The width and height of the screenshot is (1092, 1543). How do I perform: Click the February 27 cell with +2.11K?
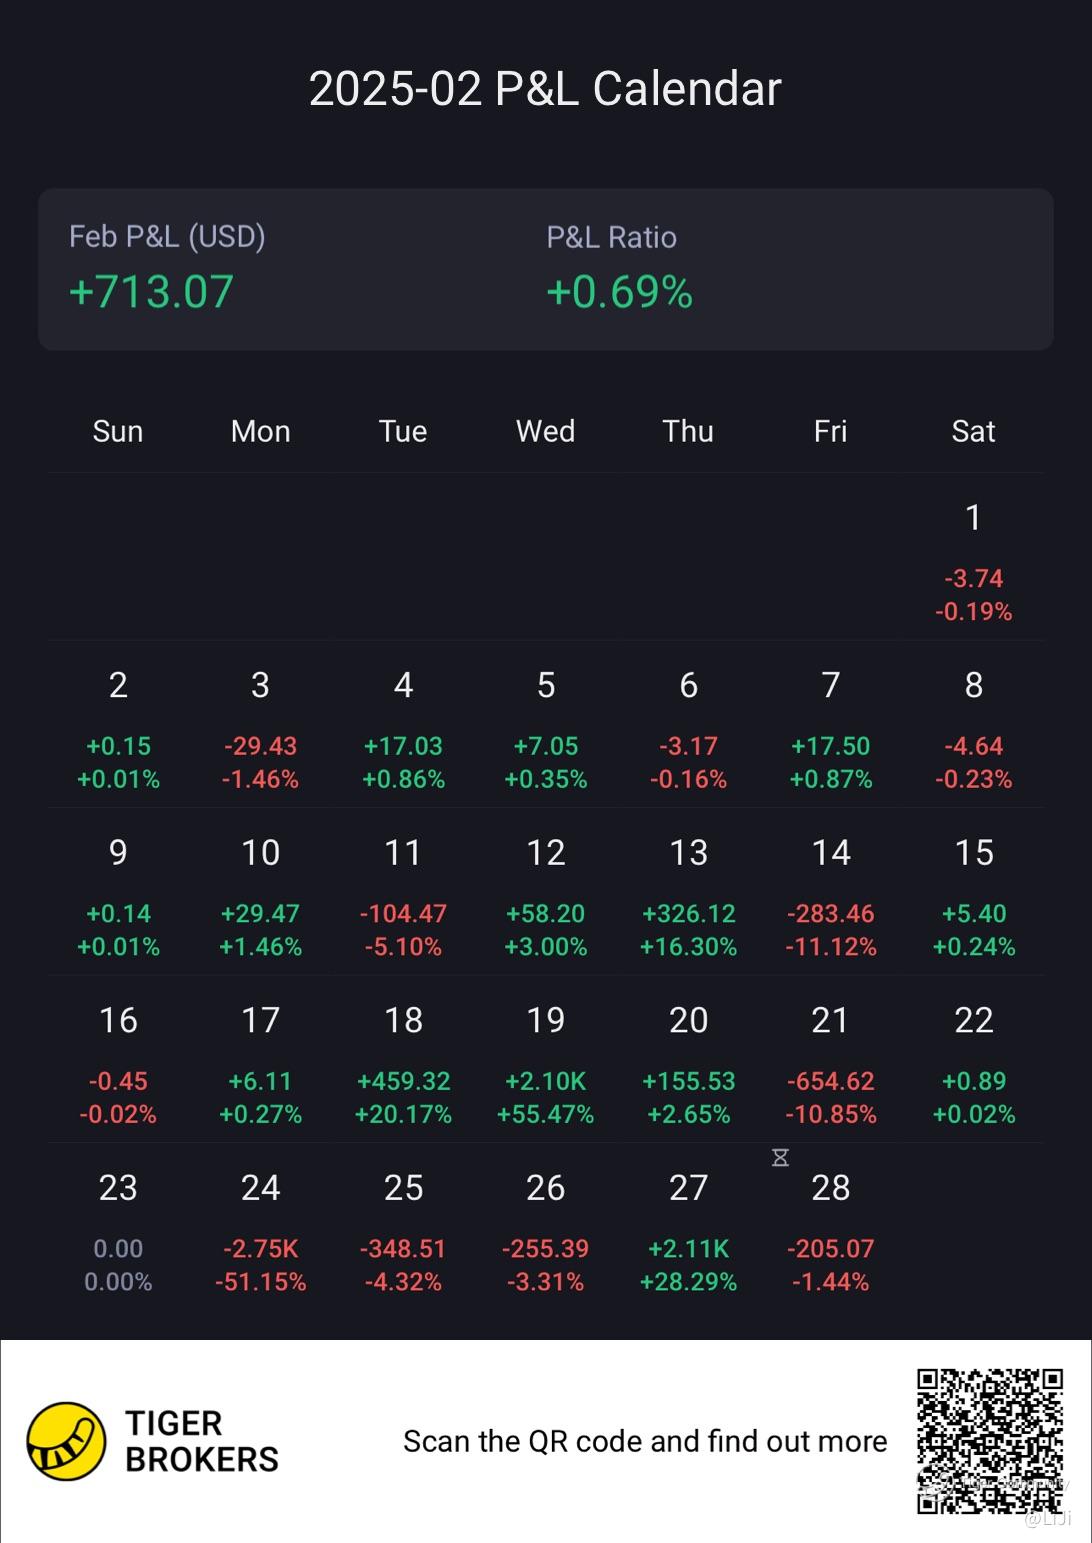pos(689,1231)
